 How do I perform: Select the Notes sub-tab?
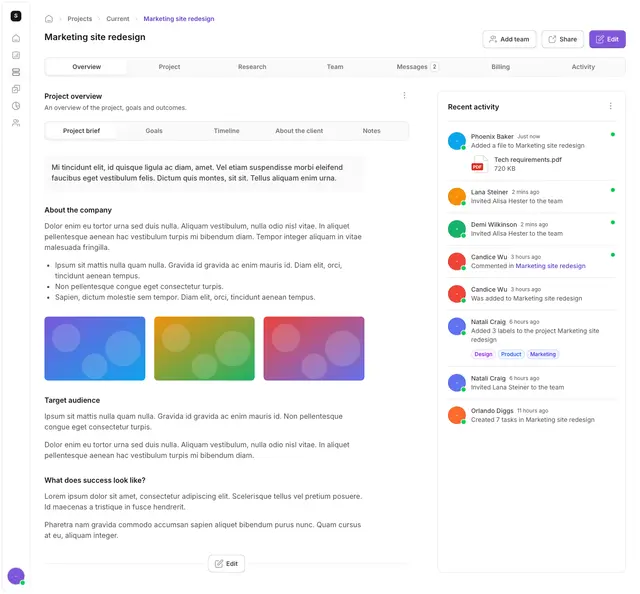point(371,131)
